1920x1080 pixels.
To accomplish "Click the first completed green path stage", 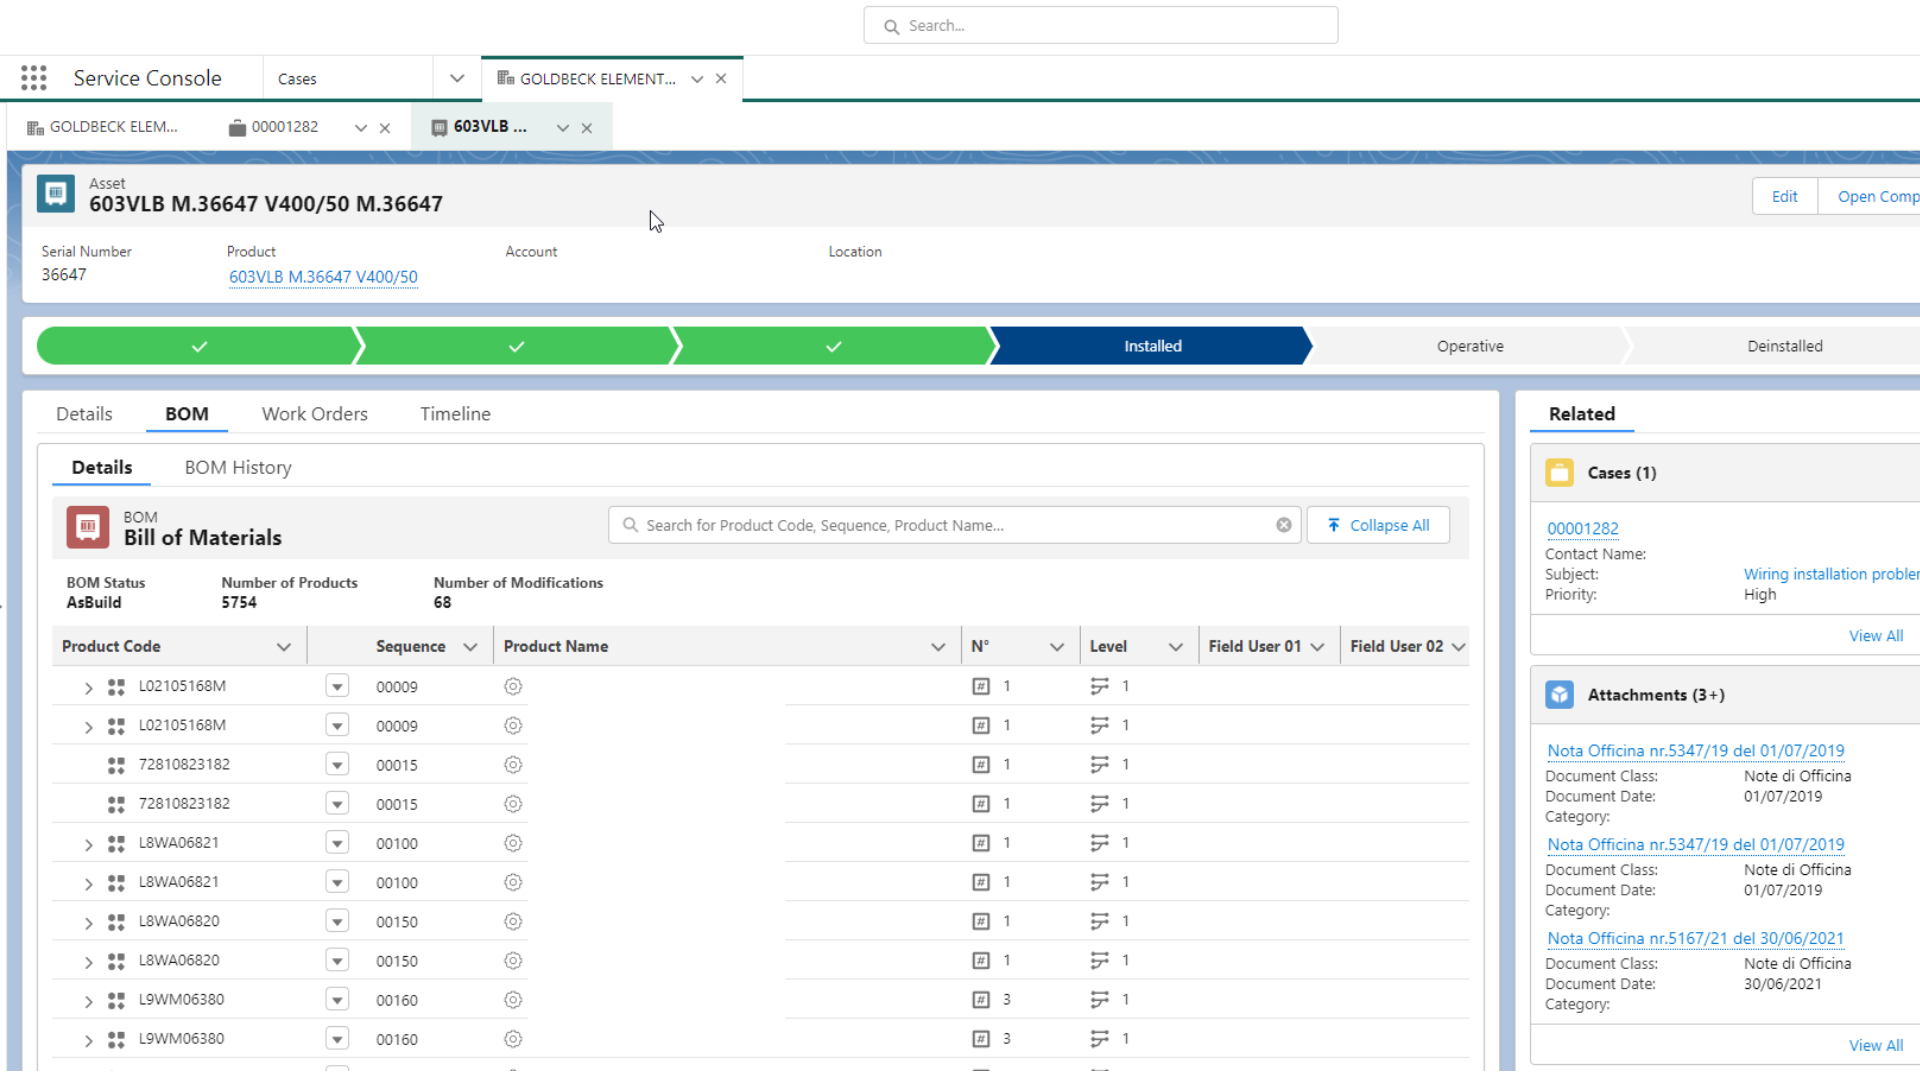I will 199,346.
